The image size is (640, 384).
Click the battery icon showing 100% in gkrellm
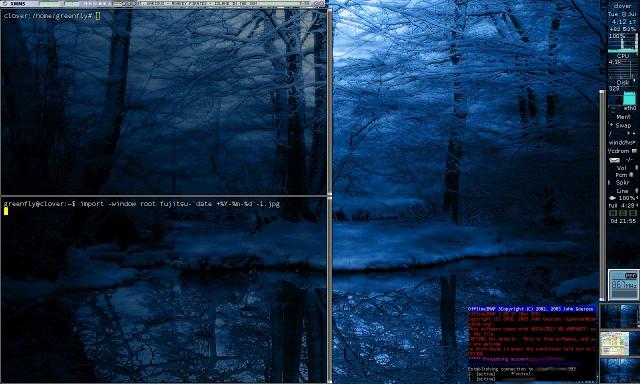pyautogui.click(x=613, y=198)
